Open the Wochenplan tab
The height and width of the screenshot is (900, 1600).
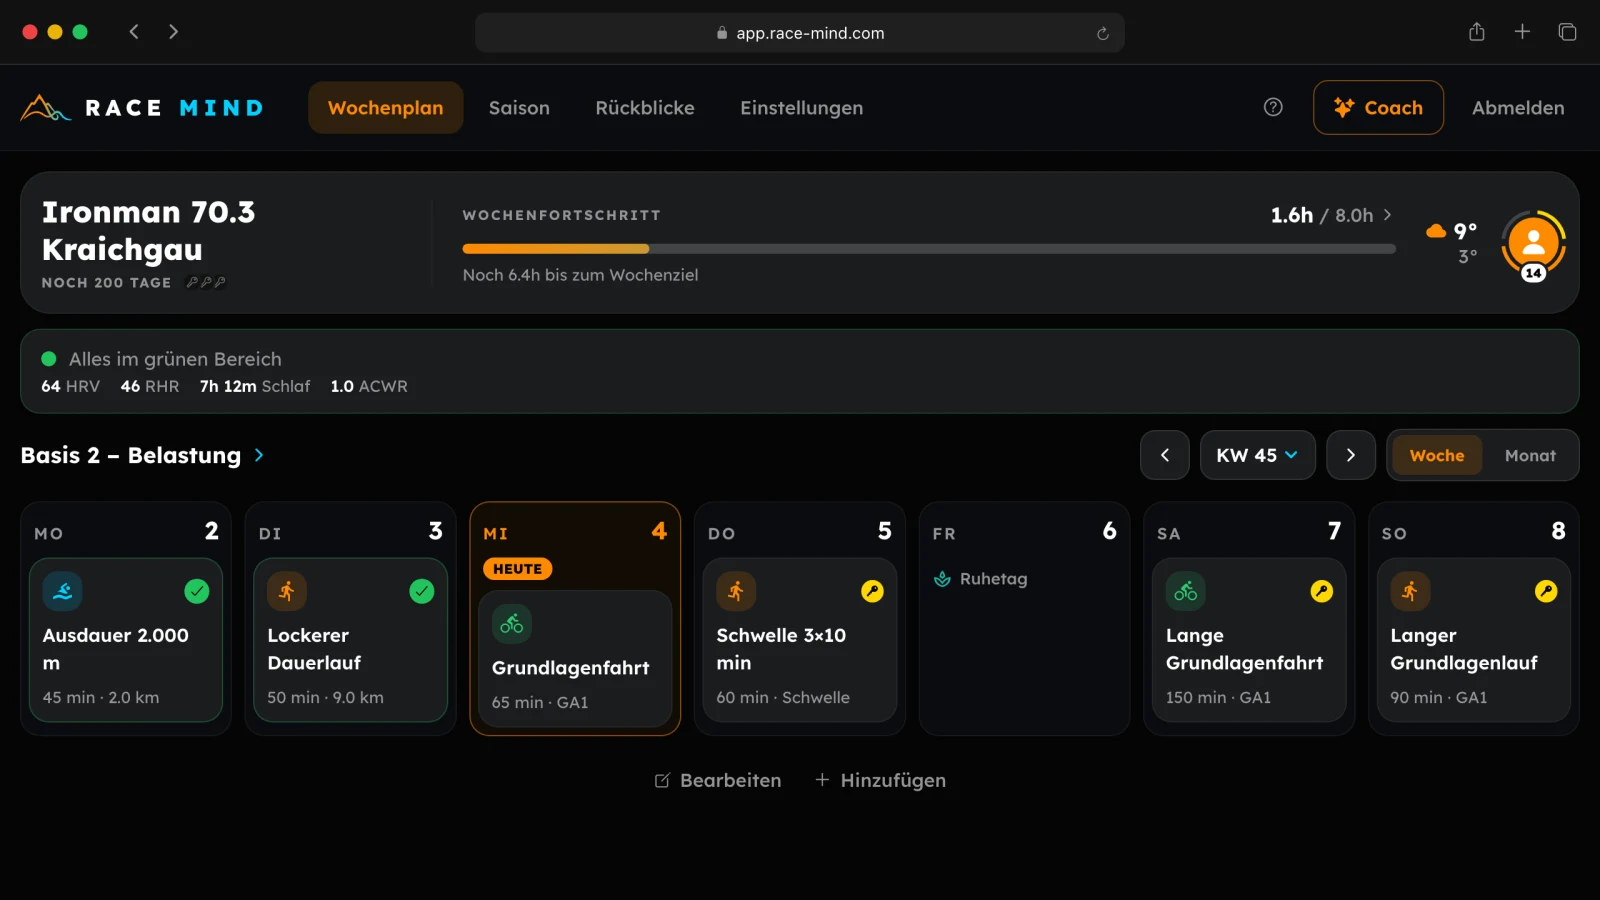tap(385, 108)
